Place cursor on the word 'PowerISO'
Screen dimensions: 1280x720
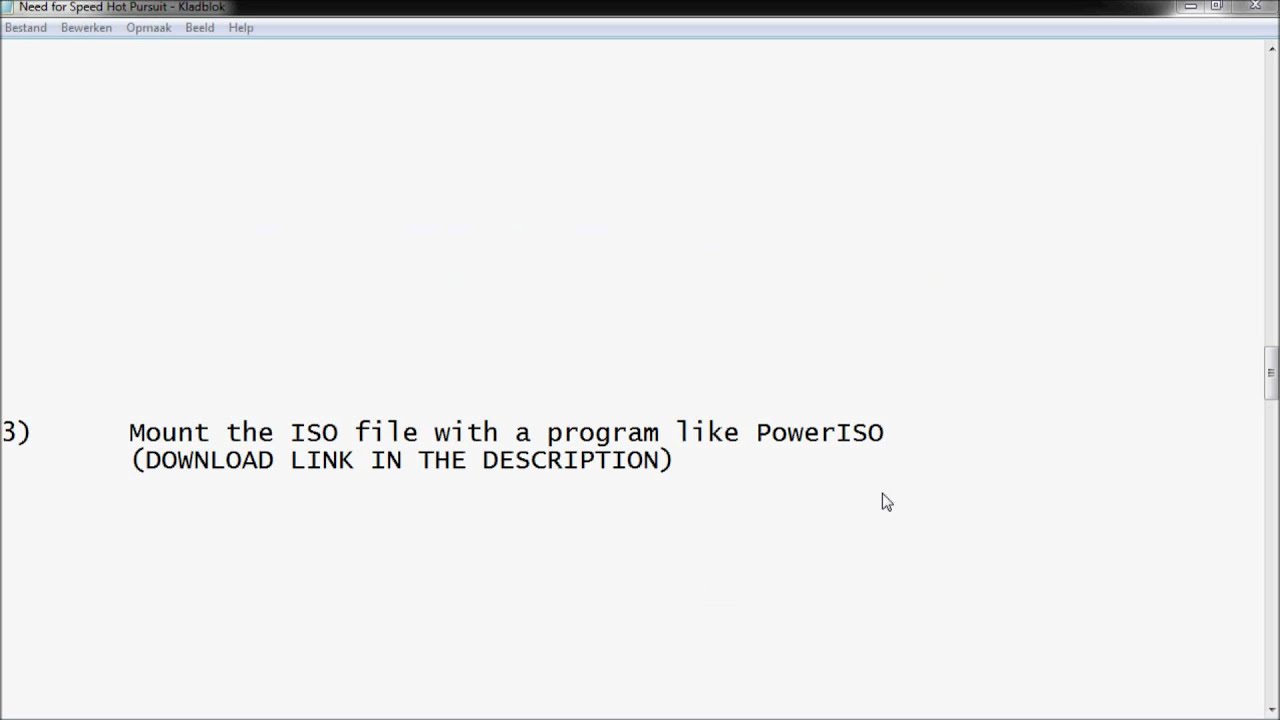[x=820, y=433]
